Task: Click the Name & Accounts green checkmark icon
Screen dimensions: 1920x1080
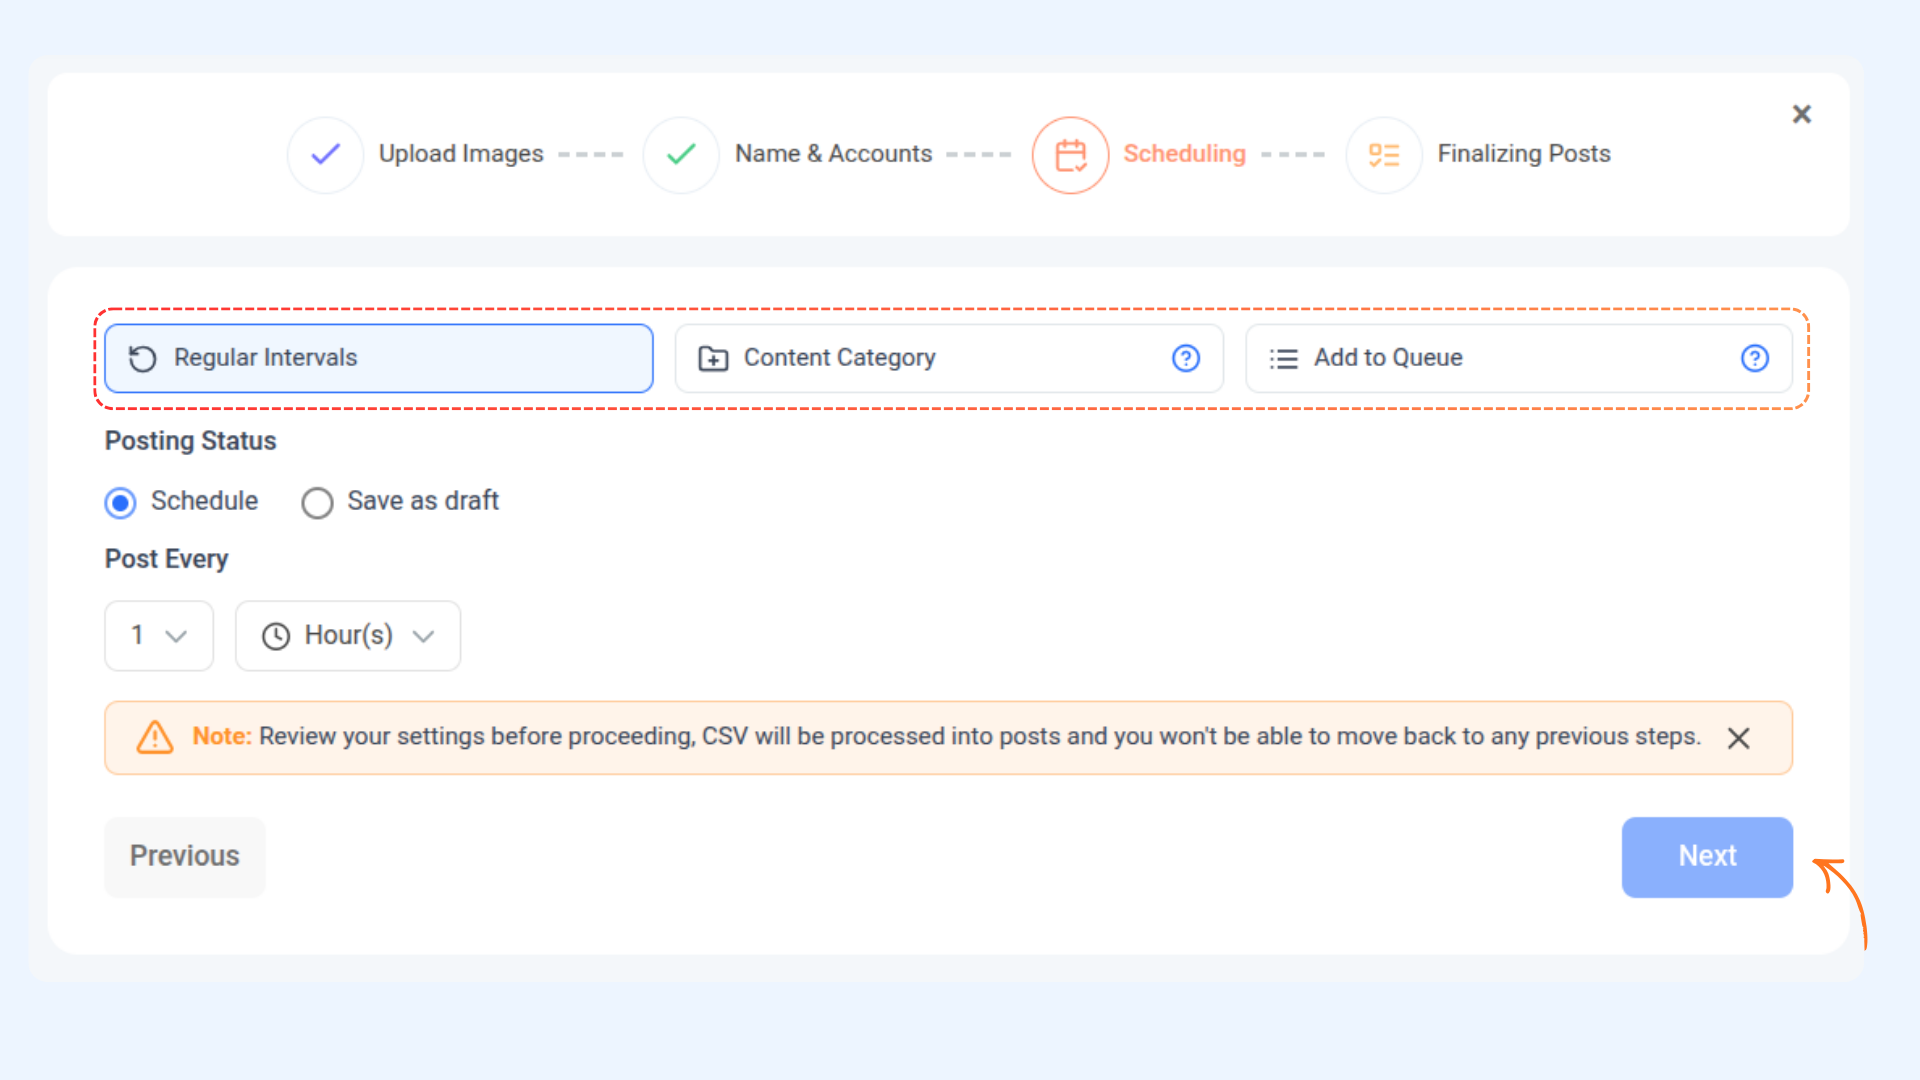Action: pyautogui.click(x=681, y=155)
